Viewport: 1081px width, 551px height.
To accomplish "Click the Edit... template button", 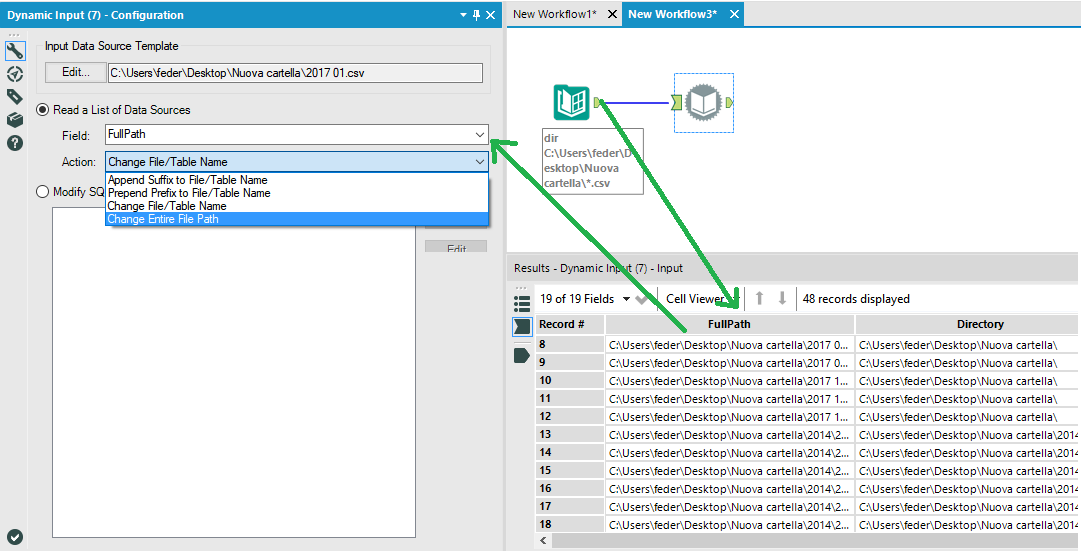I will [x=74, y=72].
